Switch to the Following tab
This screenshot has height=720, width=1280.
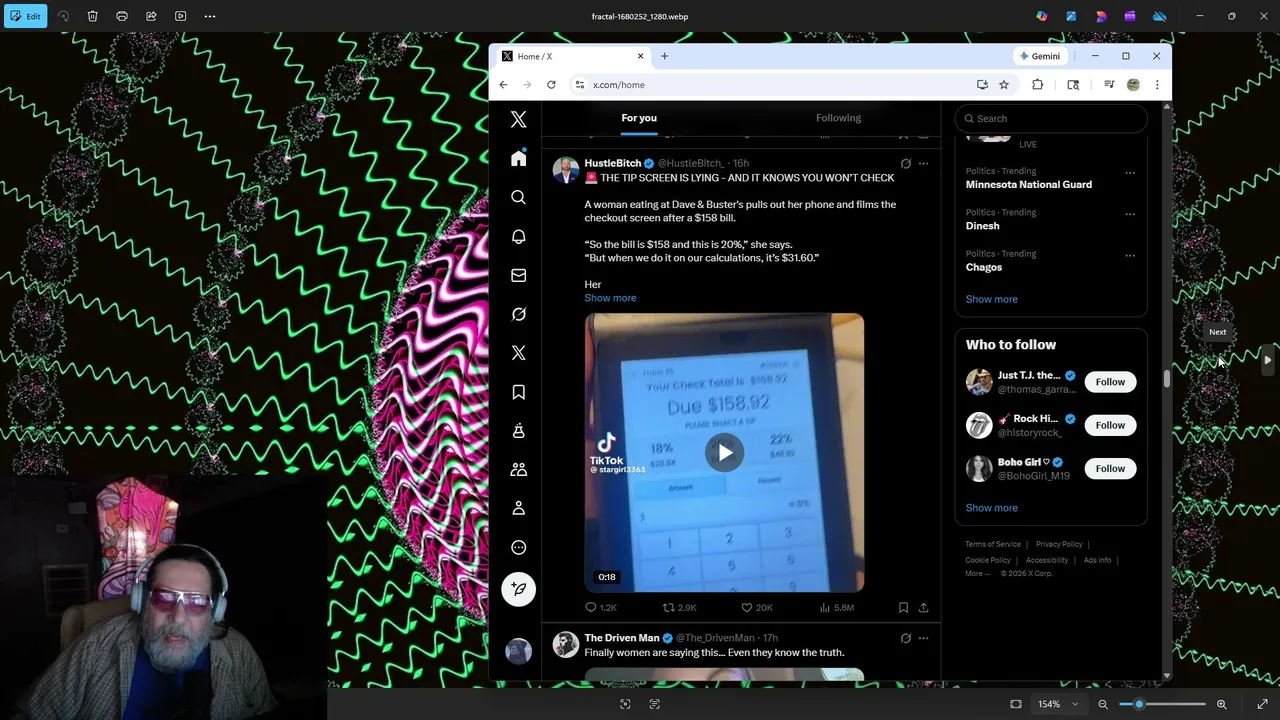pyautogui.click(x=838, y=118)
